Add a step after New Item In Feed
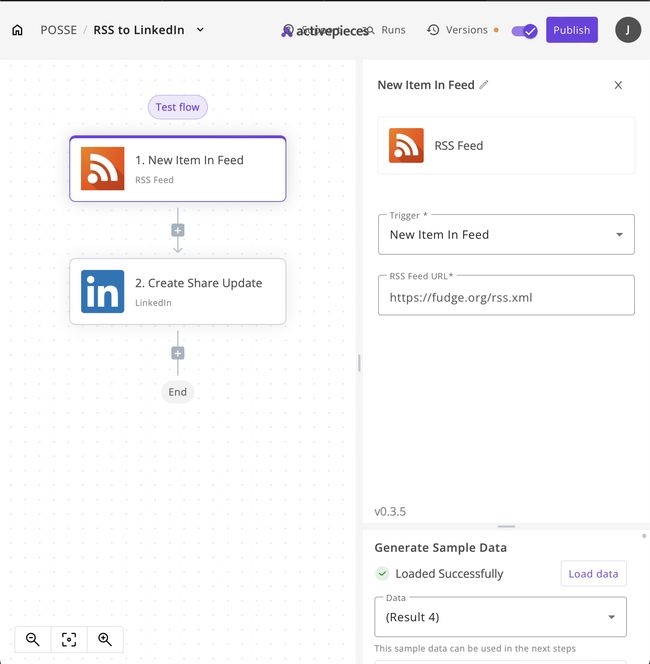Screen dimensions: 650x664 click(178, 231)
